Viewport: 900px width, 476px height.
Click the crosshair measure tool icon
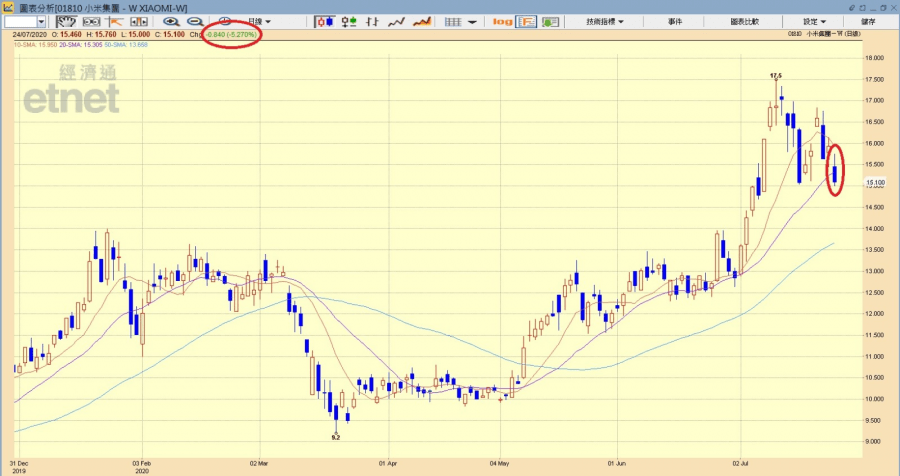coord(92,21)
